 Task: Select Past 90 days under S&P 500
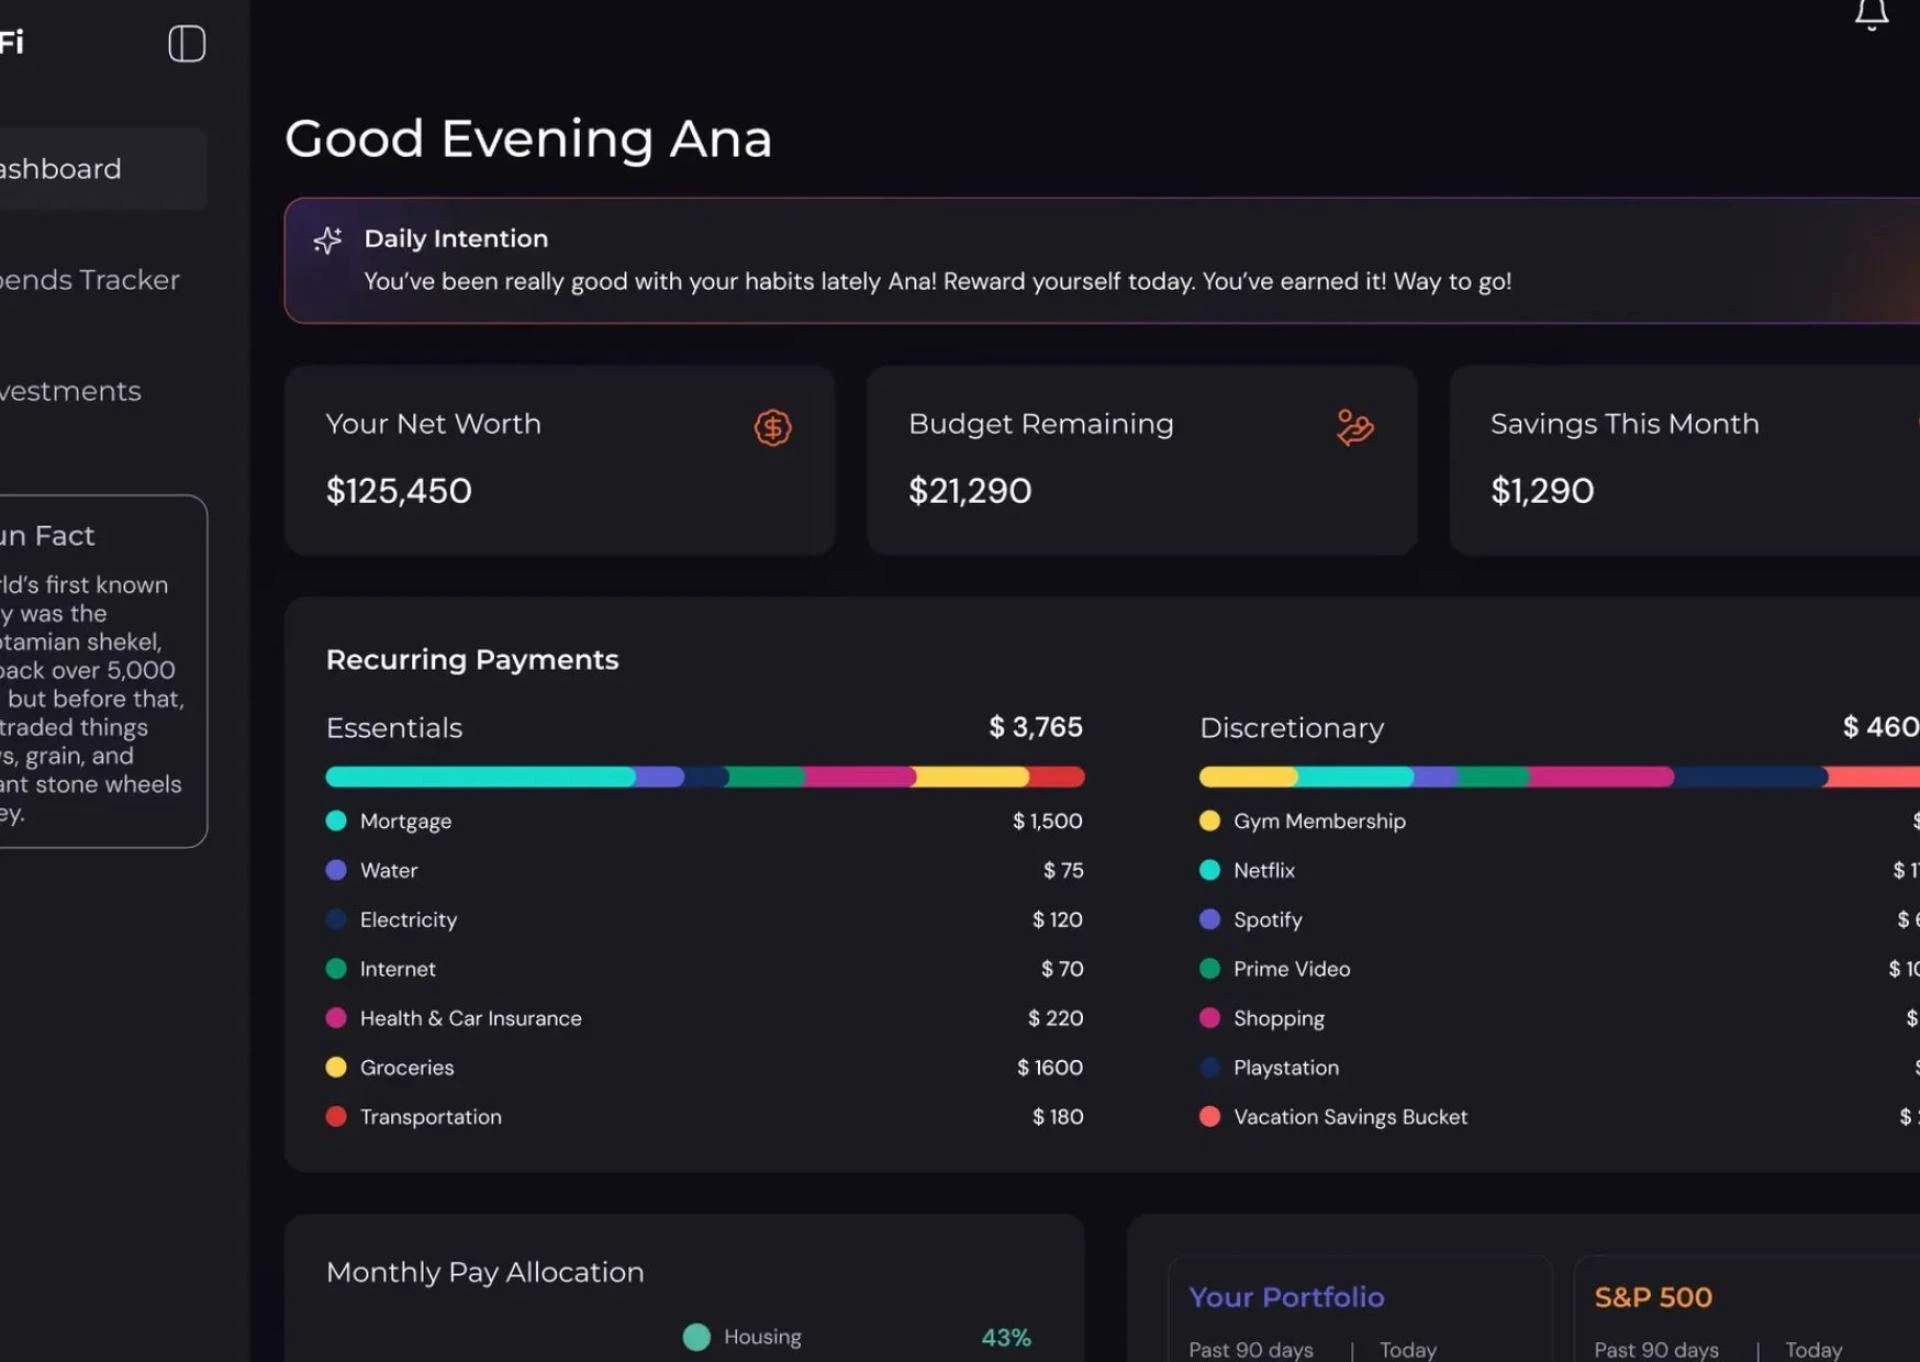coord(1656,1350)
